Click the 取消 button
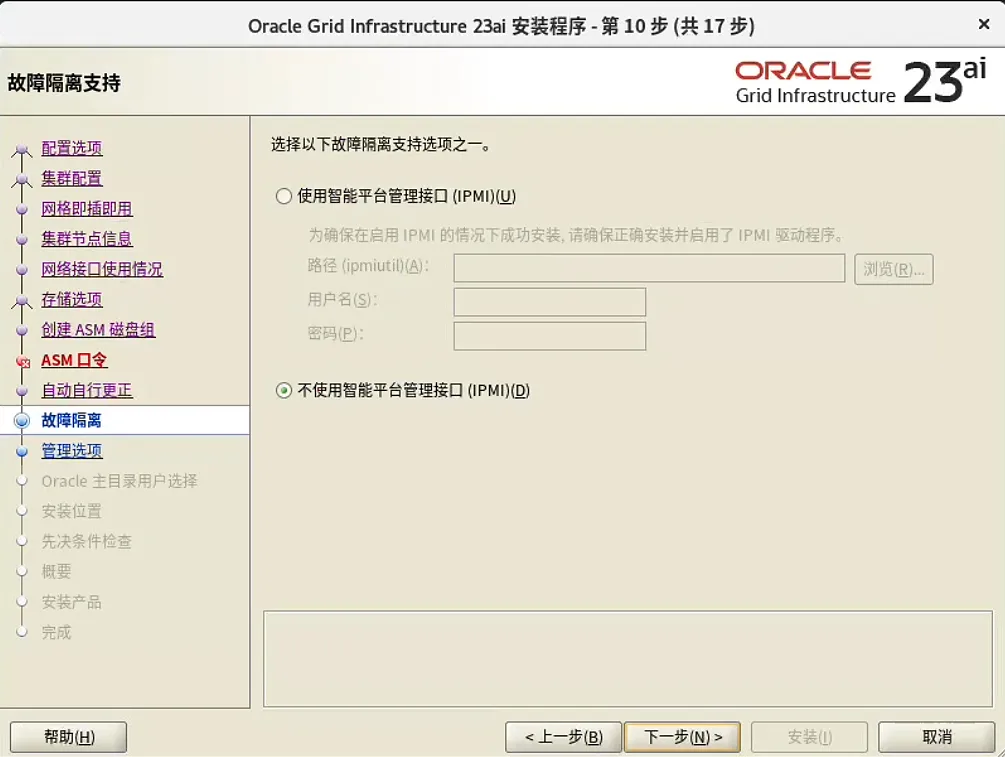 click(936, 737)
